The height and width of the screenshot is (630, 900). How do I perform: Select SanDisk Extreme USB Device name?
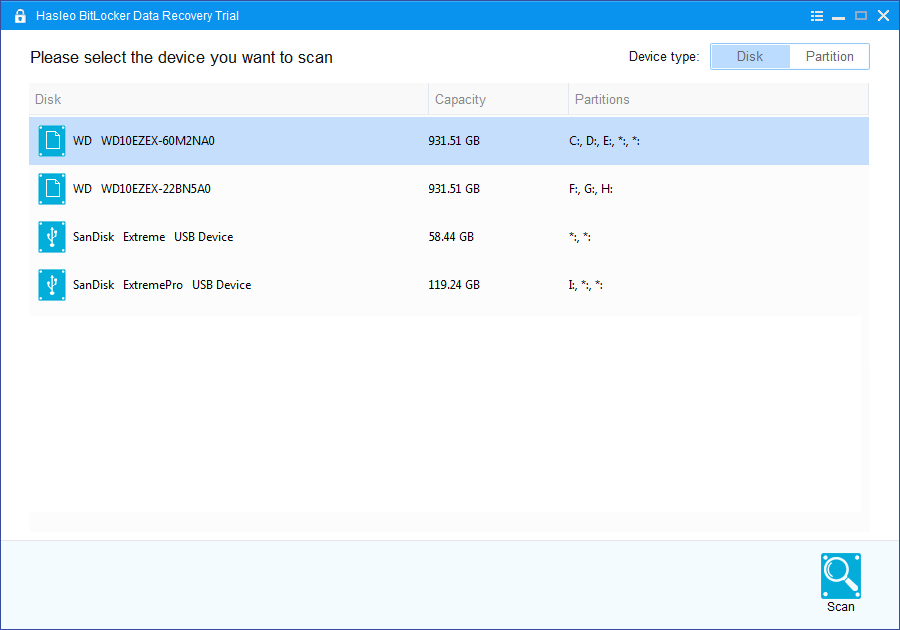tap(153, 237)
